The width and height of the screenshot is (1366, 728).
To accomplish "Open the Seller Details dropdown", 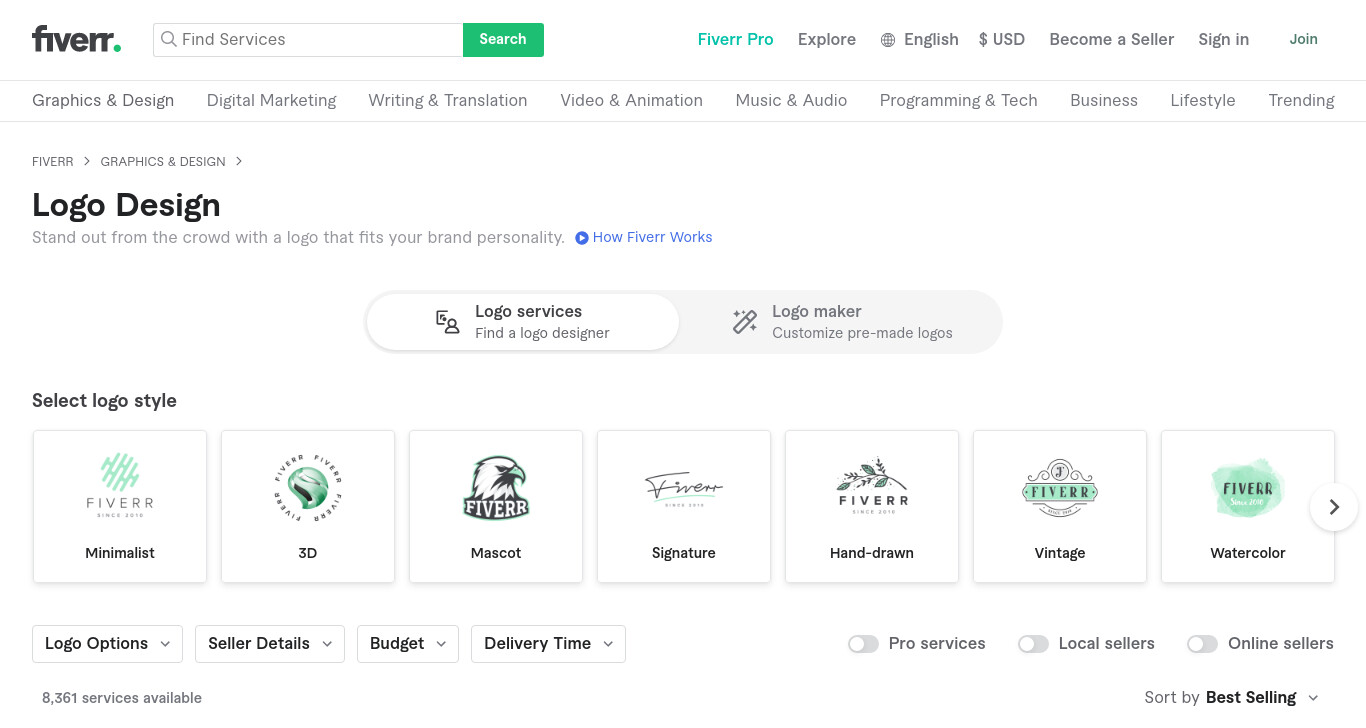I will pyautogui.click(x=270, y=644).
